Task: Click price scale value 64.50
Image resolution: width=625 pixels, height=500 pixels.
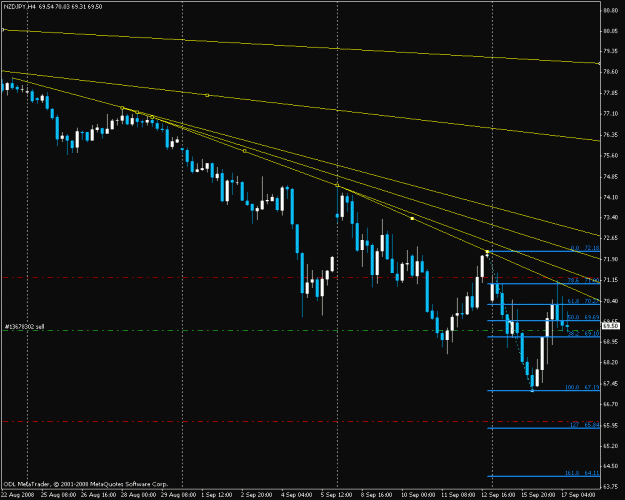Action: 611,466
